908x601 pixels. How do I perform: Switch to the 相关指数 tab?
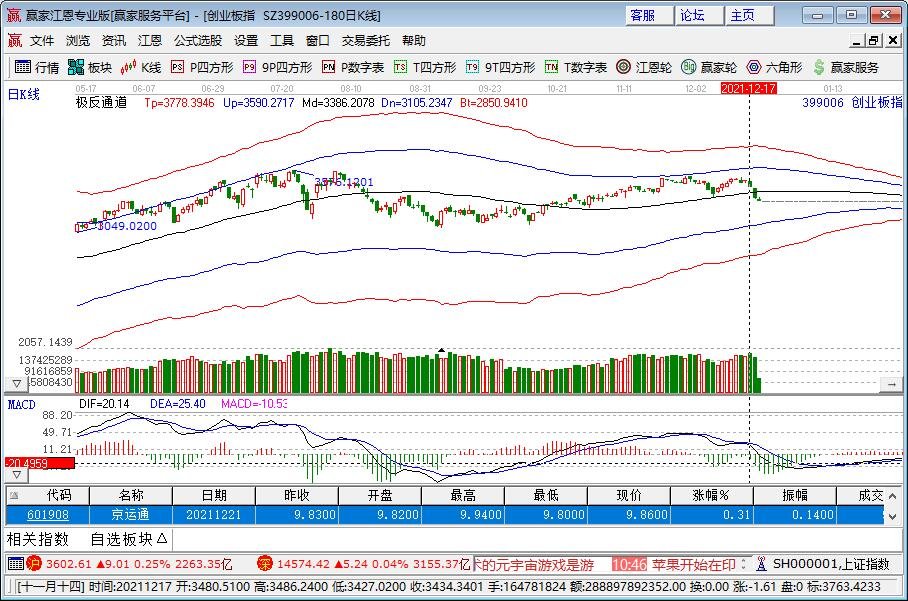(38, 540)
